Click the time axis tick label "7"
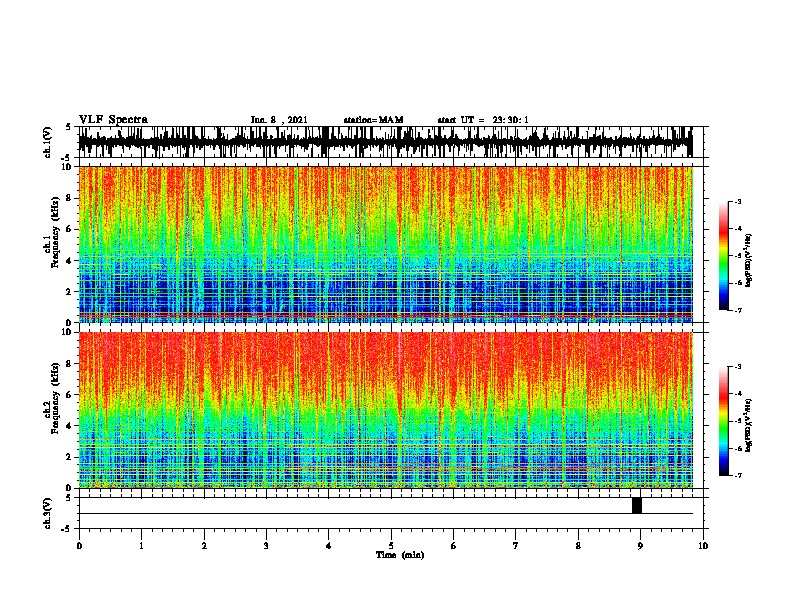 pos(516,545)
